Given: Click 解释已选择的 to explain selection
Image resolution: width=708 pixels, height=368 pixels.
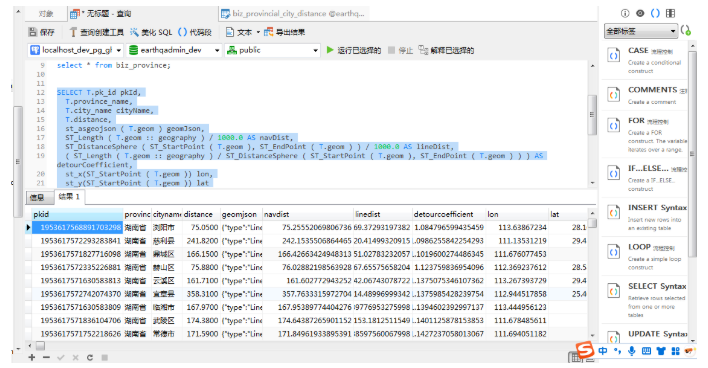Looking at the screenshot, I should [446, 50].
